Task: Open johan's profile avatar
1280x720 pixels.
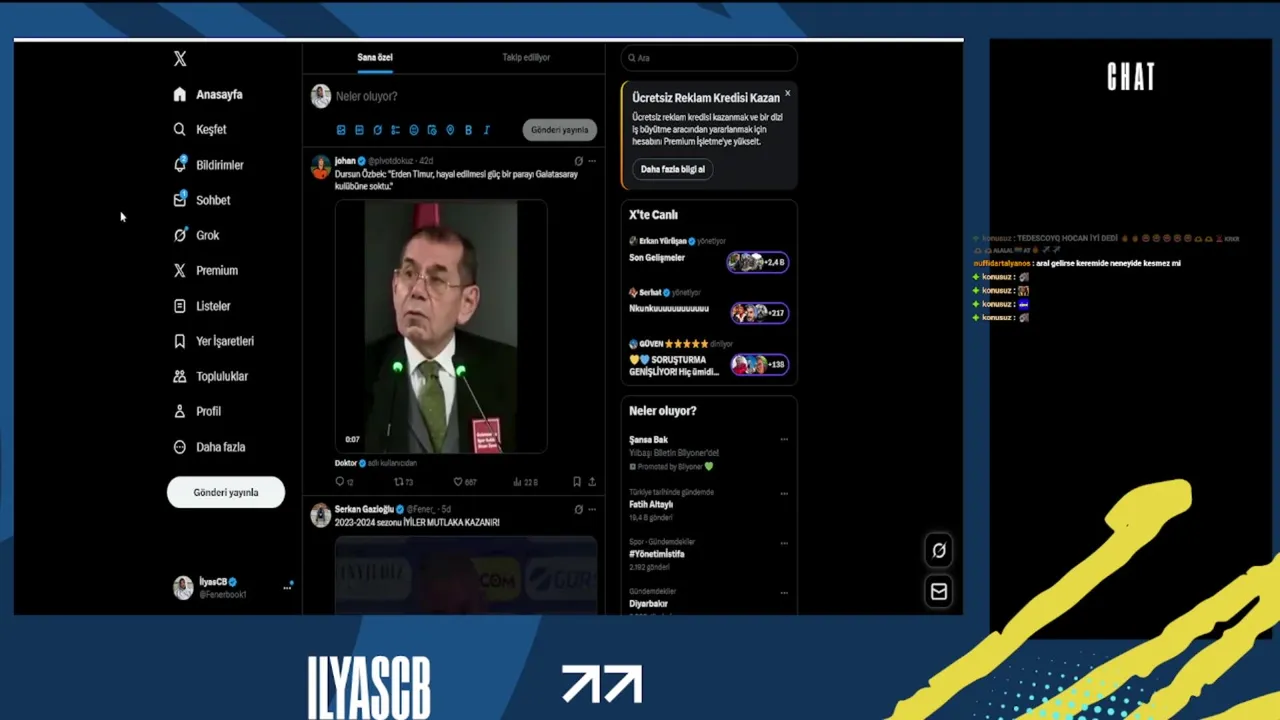Action: (321, 167)
